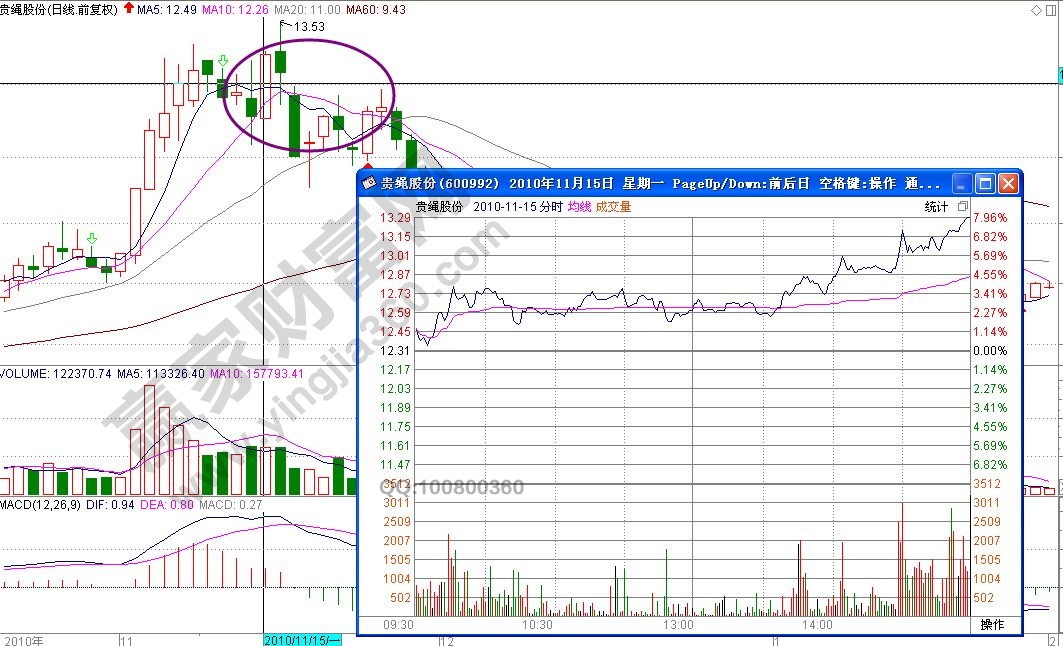Click the red up arrow beside stock name
The image size is (1063, 646).
click(128, 9)
